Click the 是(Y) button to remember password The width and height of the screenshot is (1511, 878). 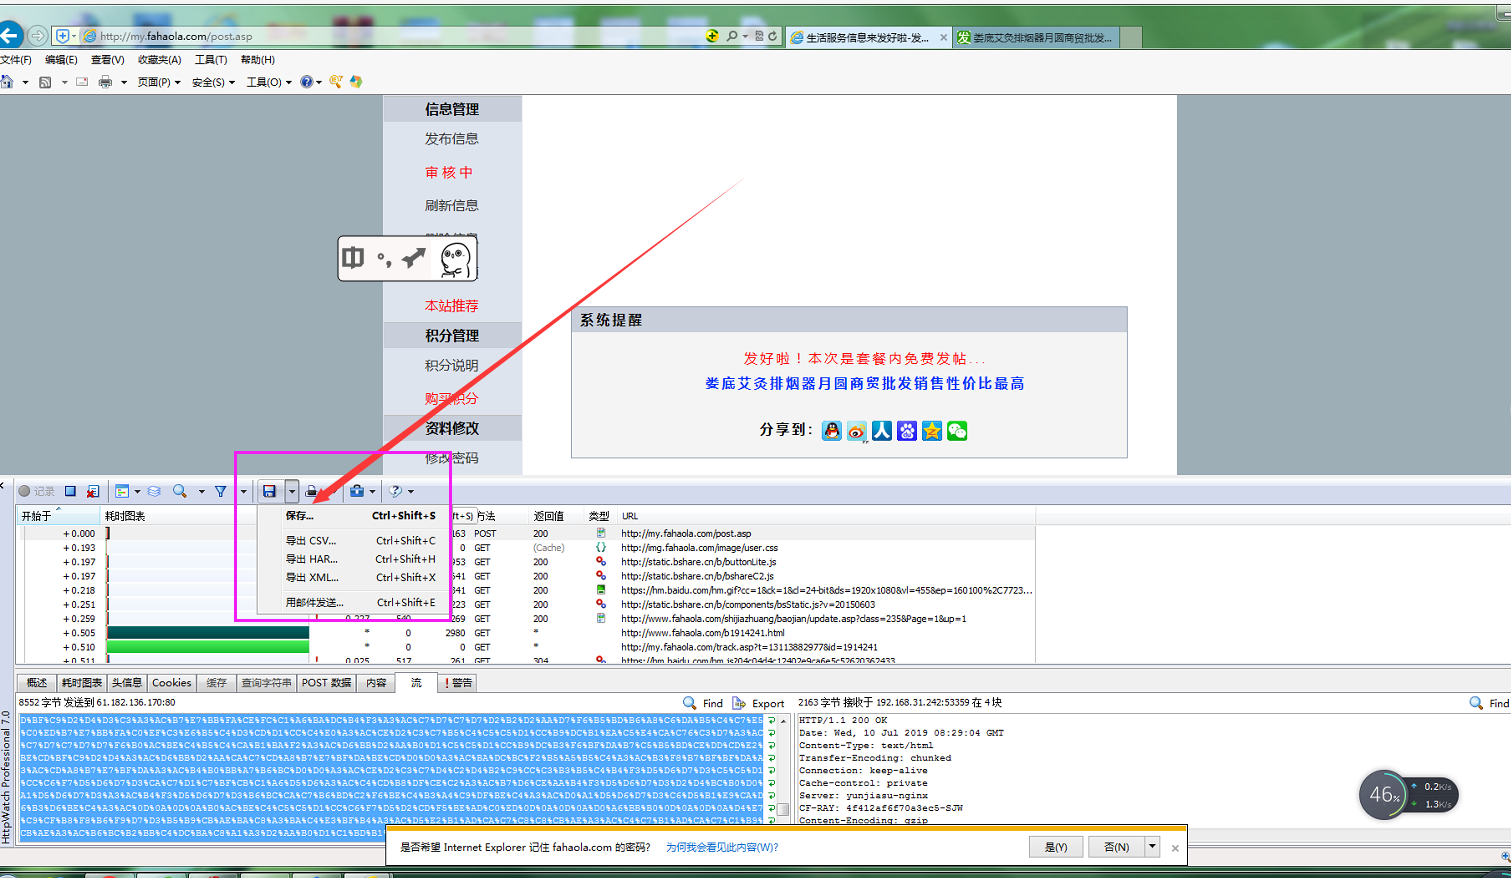click(1055, 846)
